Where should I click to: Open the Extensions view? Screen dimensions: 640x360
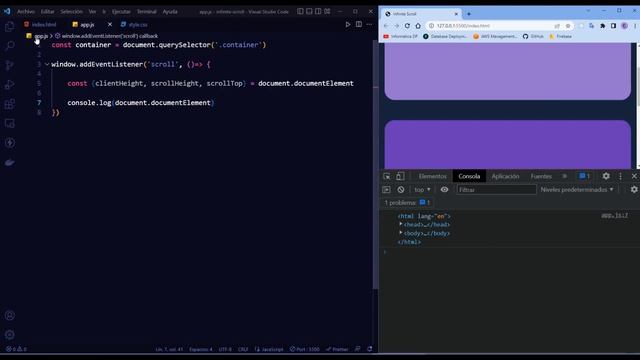9,104
